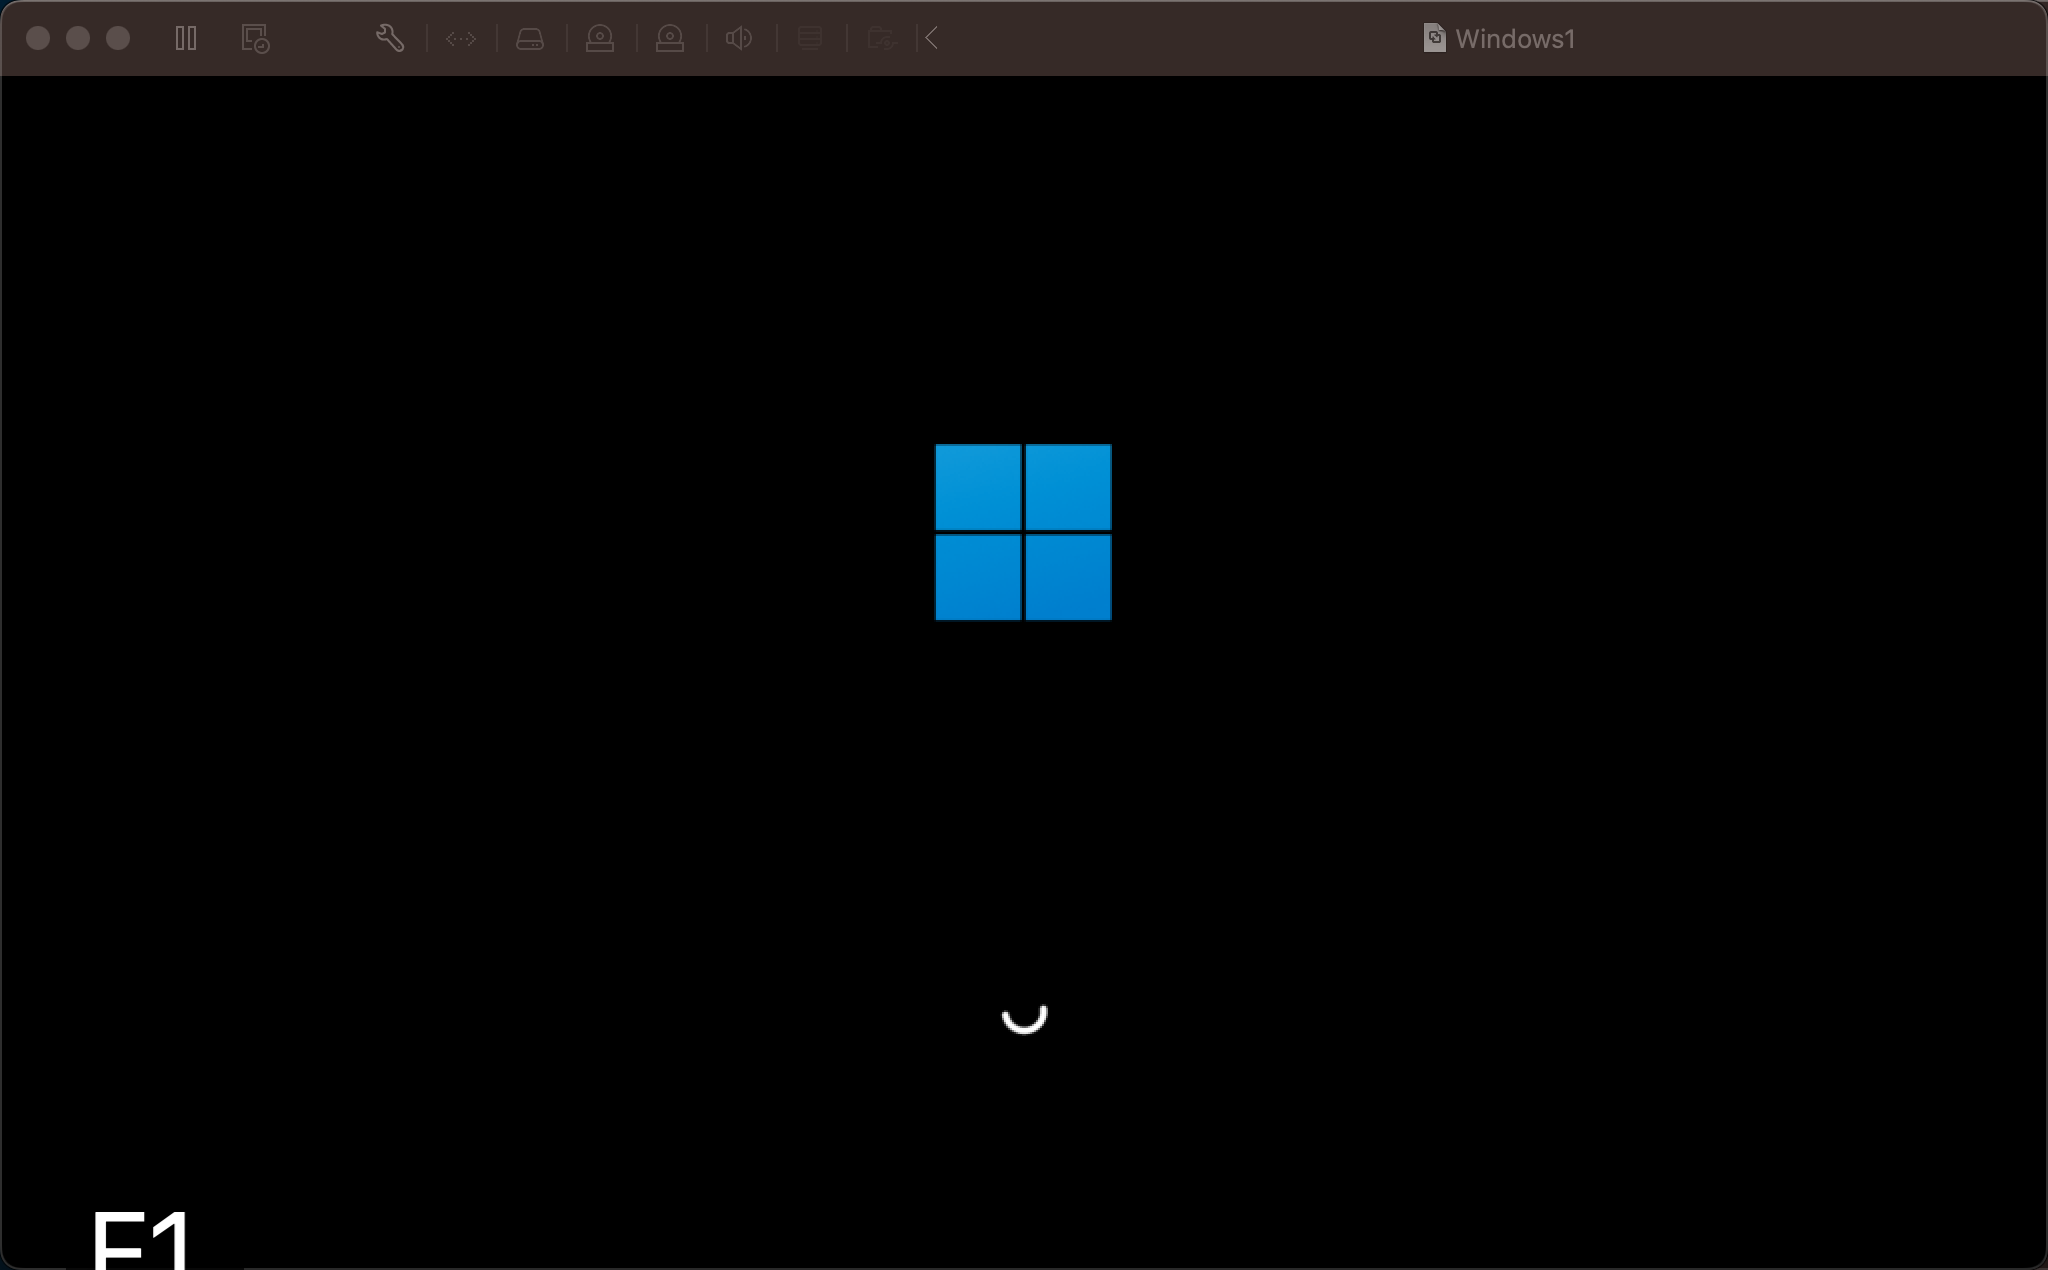The width and height of the screenshot is (2048, 1270).
Task: Click the Windows1 document proxy icon
Action: tap(1434, 38)
